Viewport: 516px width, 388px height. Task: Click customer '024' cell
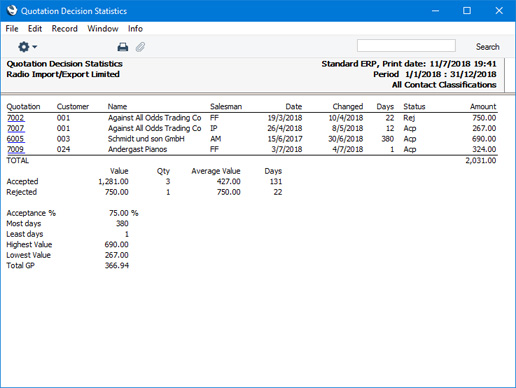(x=63, y=149)
